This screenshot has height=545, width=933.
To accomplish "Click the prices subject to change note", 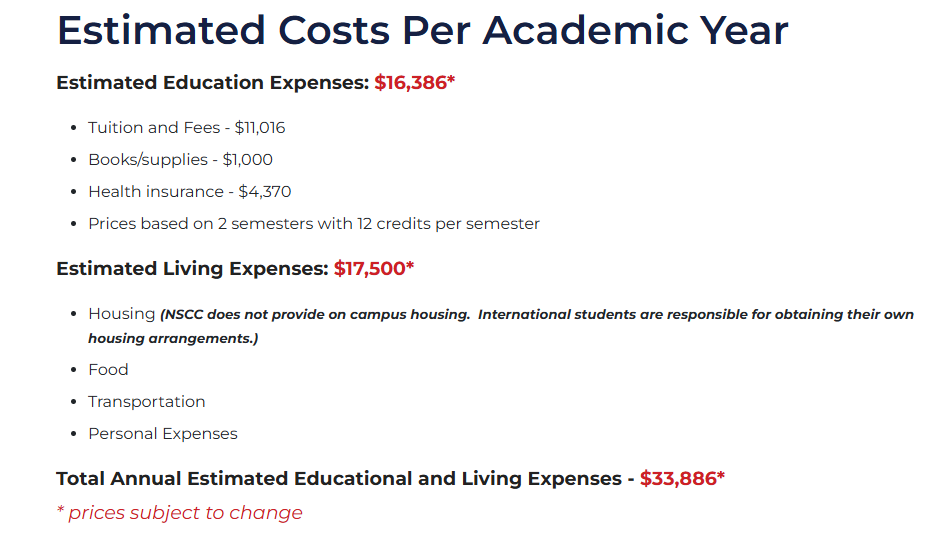I will point(179,513).
